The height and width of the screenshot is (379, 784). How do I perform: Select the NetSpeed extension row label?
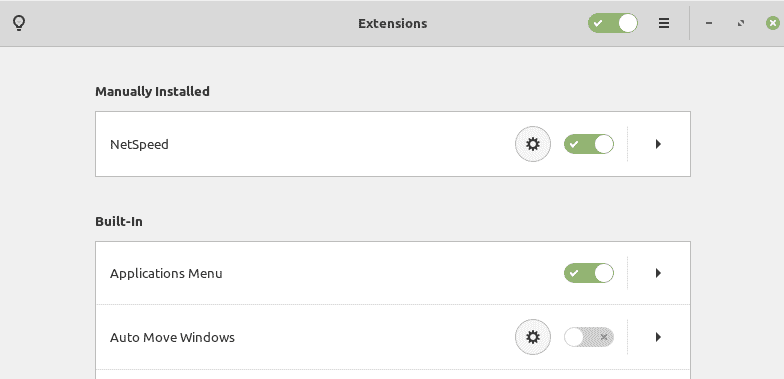(x=139, y=144)
